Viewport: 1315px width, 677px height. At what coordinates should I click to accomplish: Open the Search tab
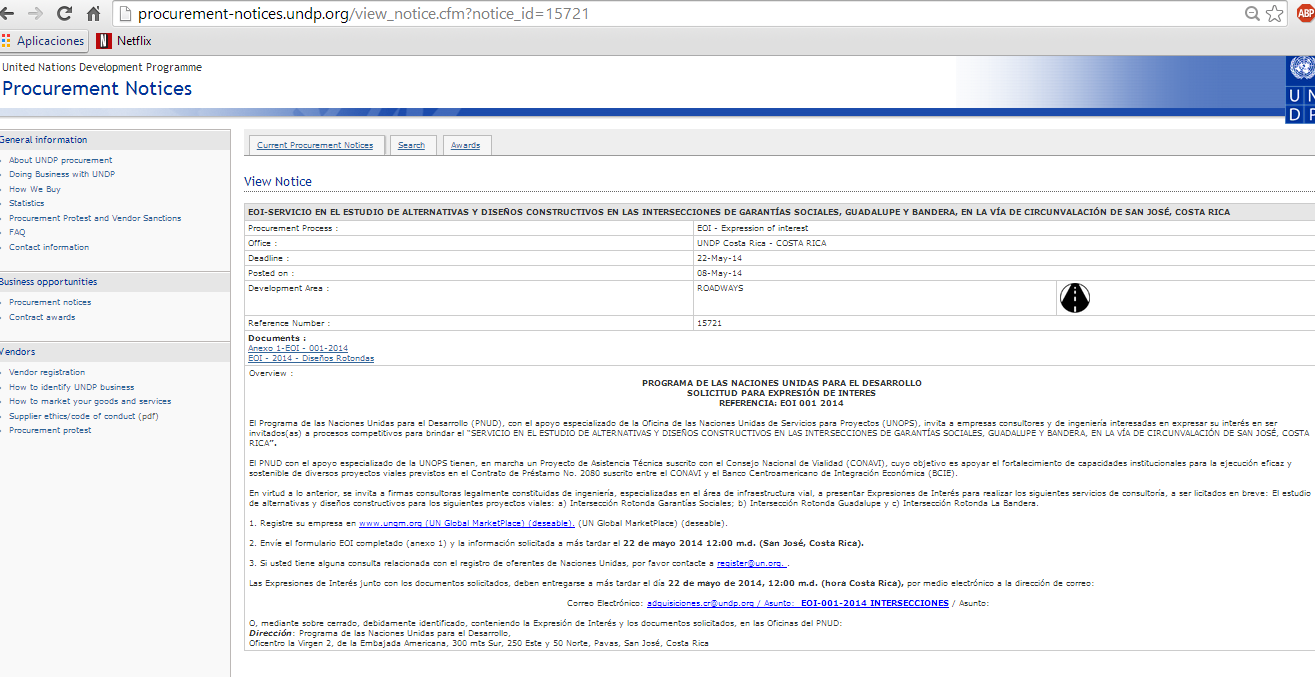[x=411, y=146]
